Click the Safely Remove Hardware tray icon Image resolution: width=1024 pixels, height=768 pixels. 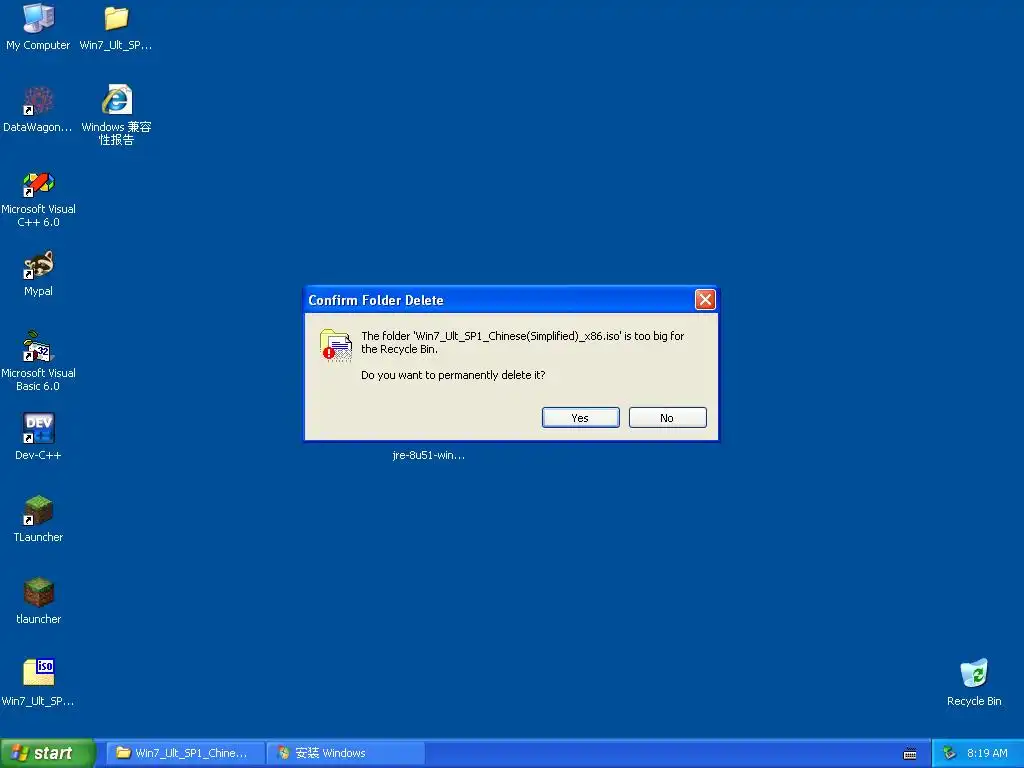click(x=950, y=754)
